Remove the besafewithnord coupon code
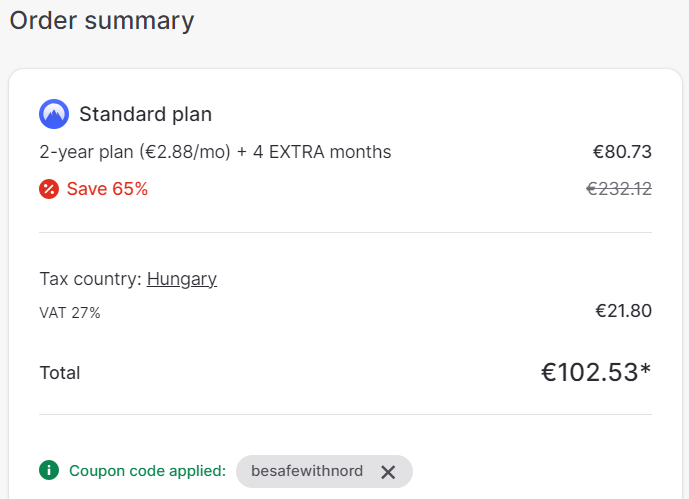 pyautogui.click(x=388, y=472)
